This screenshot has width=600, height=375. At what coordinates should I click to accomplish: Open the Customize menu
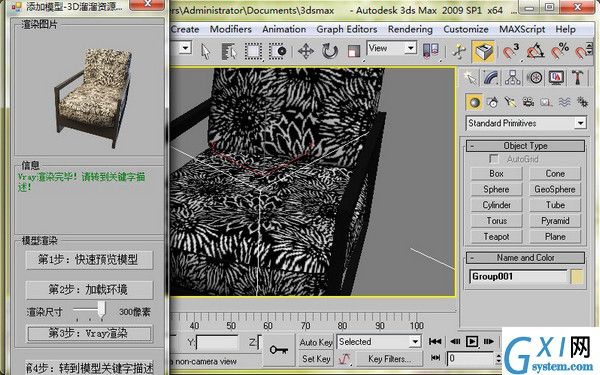pos(466,29)
